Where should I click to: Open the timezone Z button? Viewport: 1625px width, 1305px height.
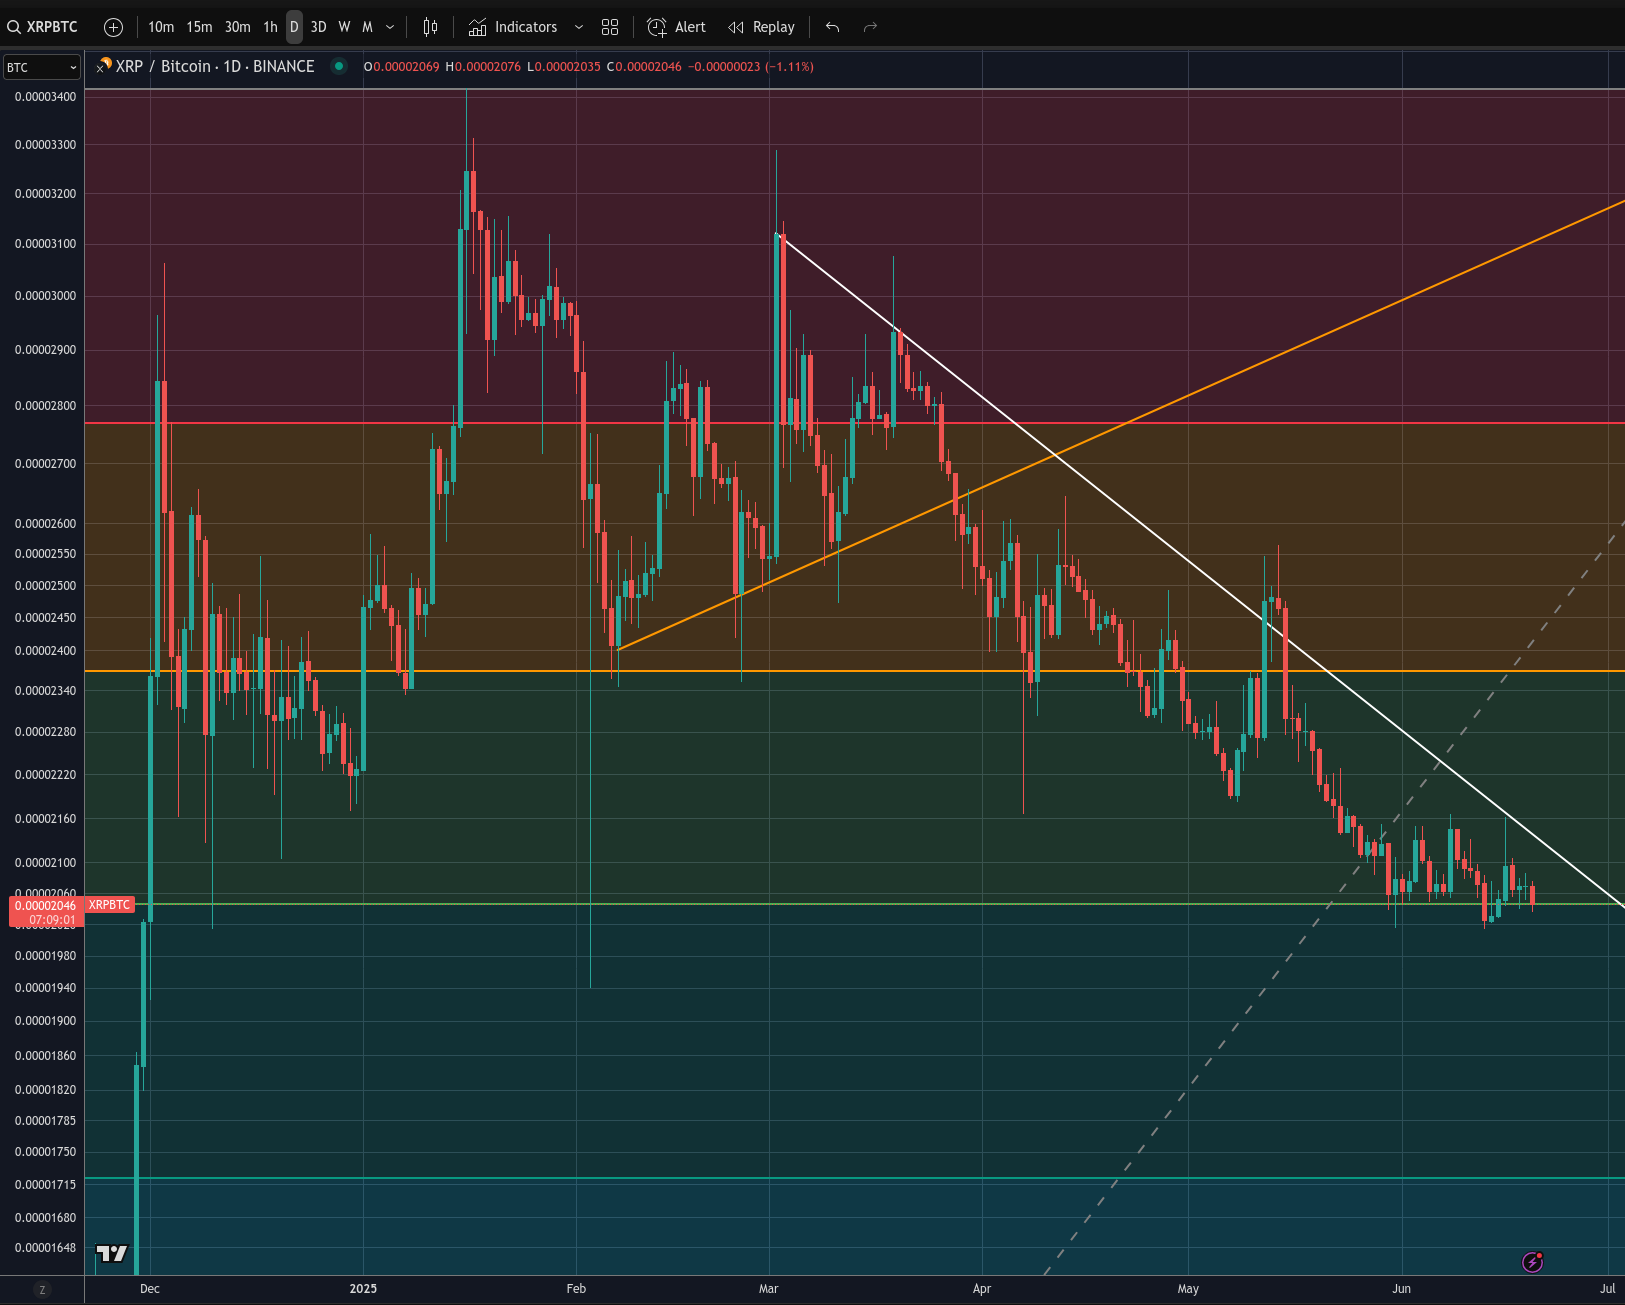point(42,1290)
